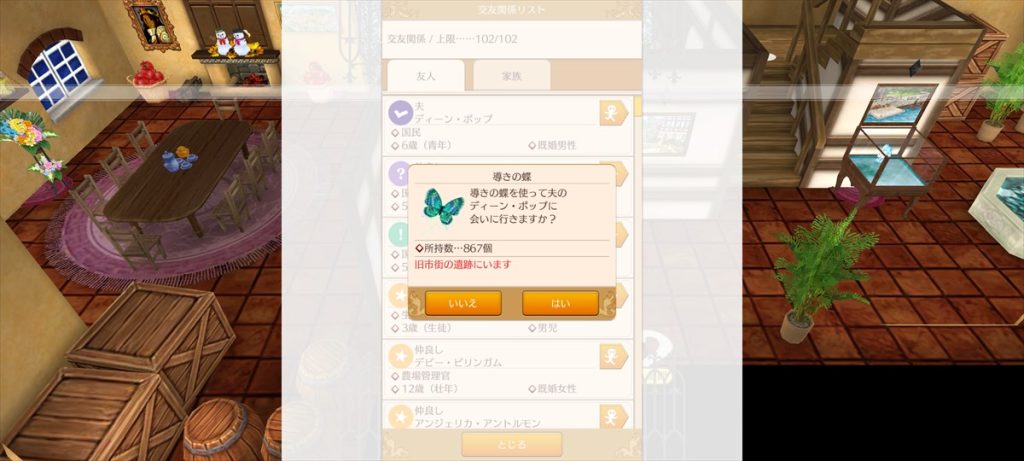This screenshot has width=1024, height=461.
Task: Click the guiding butterfly item icon
Action: pos(443,206)
